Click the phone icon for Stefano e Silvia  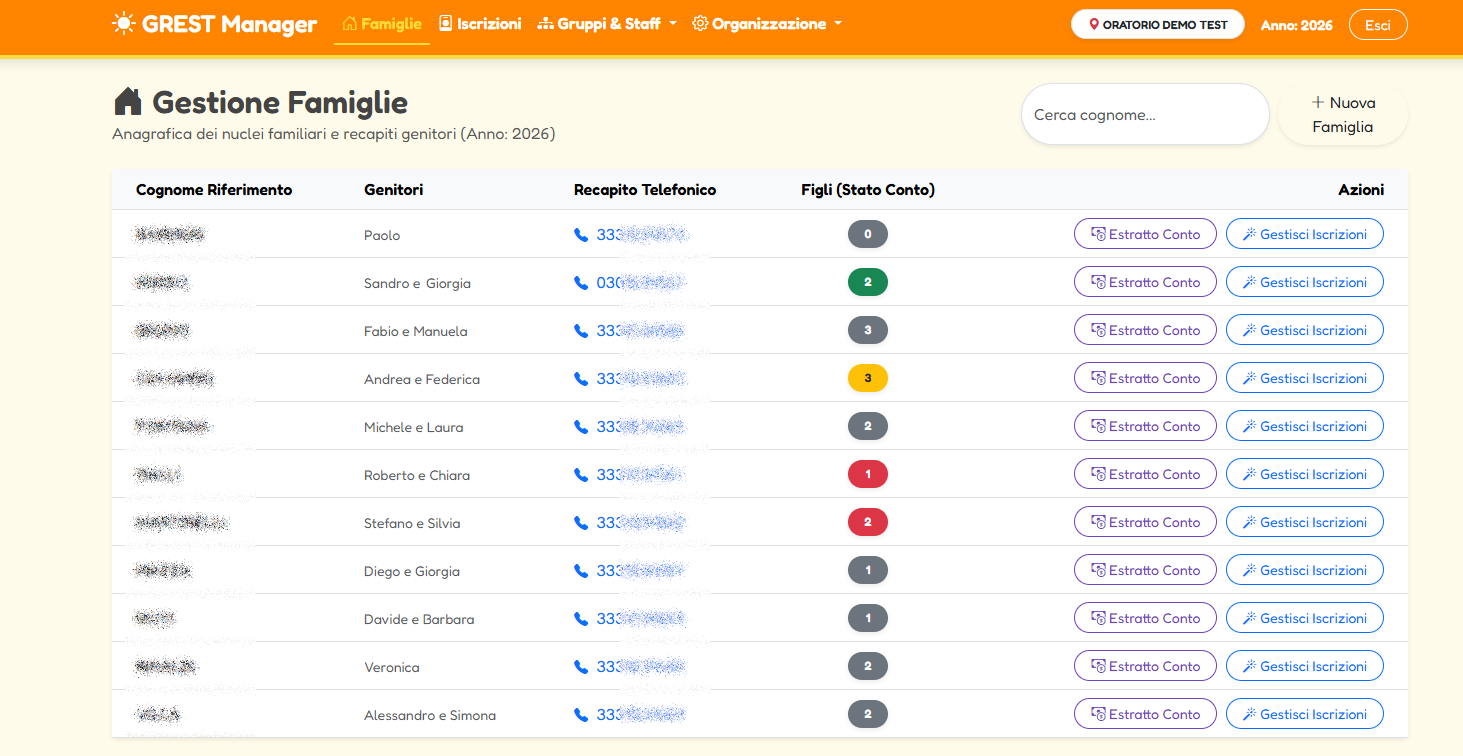tap(581, 523)
